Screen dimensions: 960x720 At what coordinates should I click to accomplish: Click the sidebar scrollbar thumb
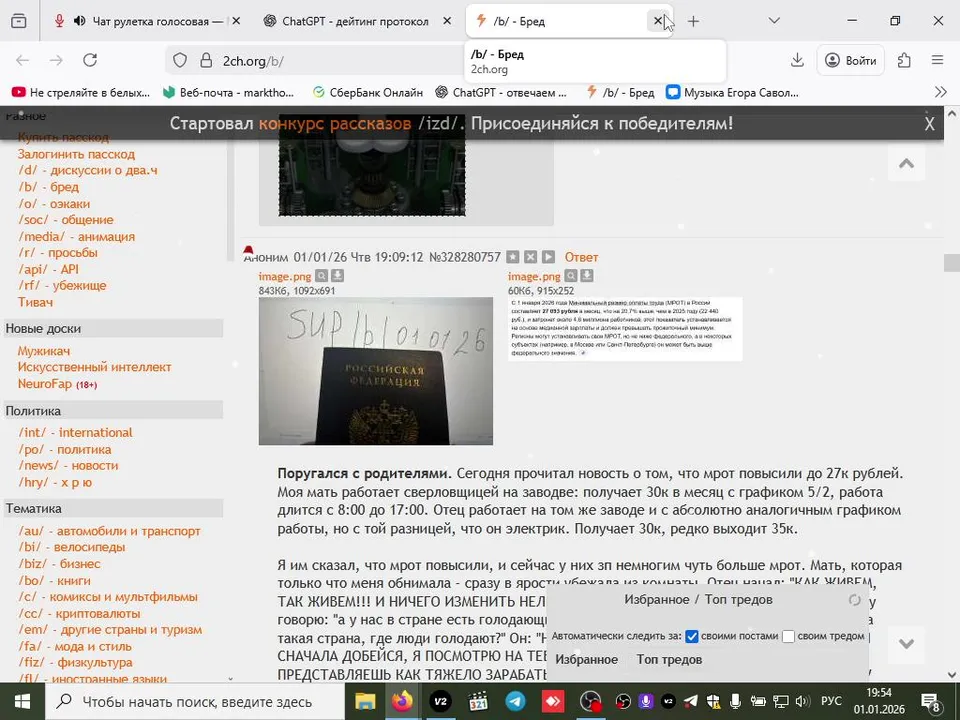(230, 184)
